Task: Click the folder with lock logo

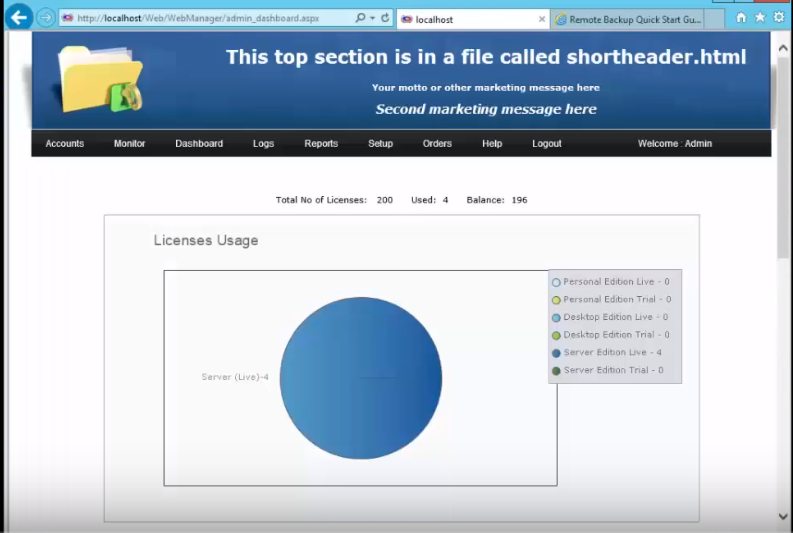Action: coord(99,79)
